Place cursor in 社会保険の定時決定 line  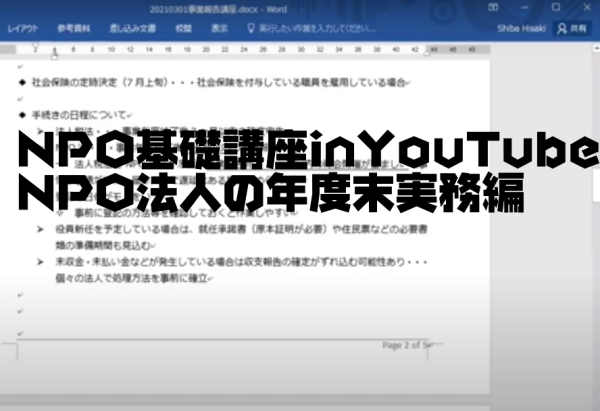(x=200, y=80)
